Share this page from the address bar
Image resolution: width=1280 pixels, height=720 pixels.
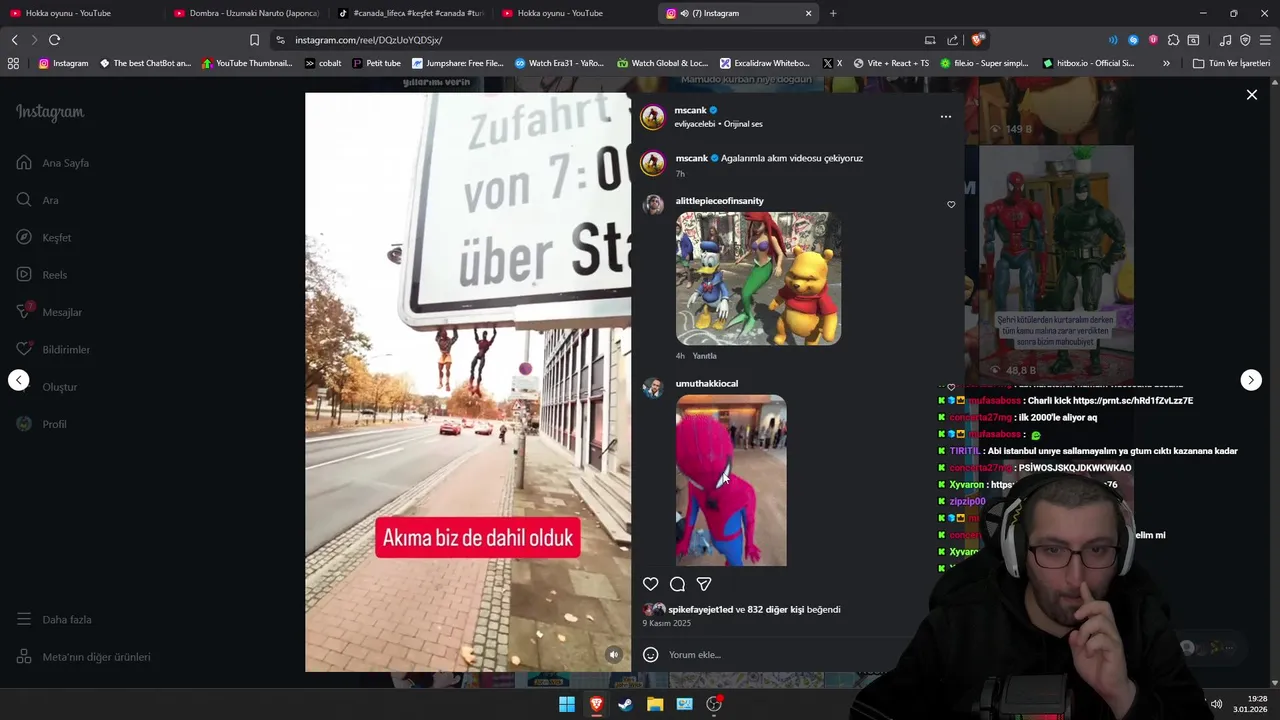(953, 40)
